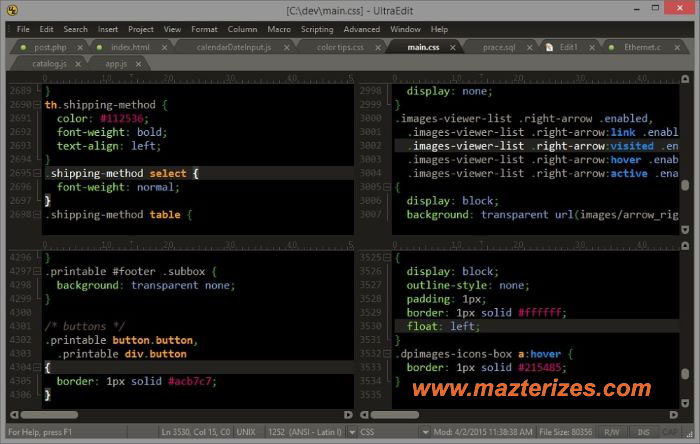Image resolution: width=700 pixels, height=444 pixels.
Task: Close the prace.sql tab
Action: (x=529, y=47)
